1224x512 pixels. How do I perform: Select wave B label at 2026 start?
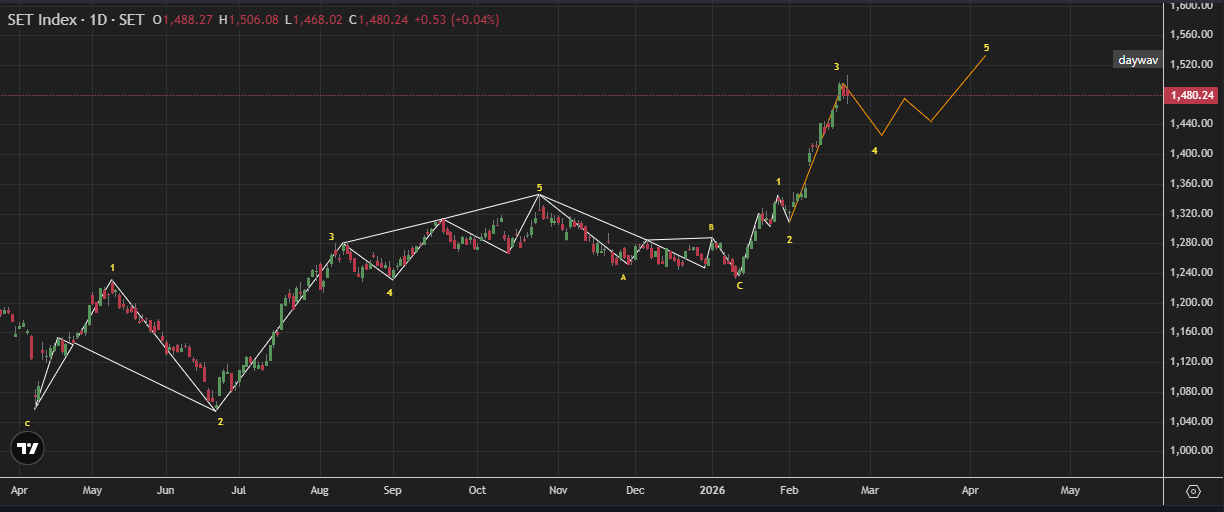711,227
